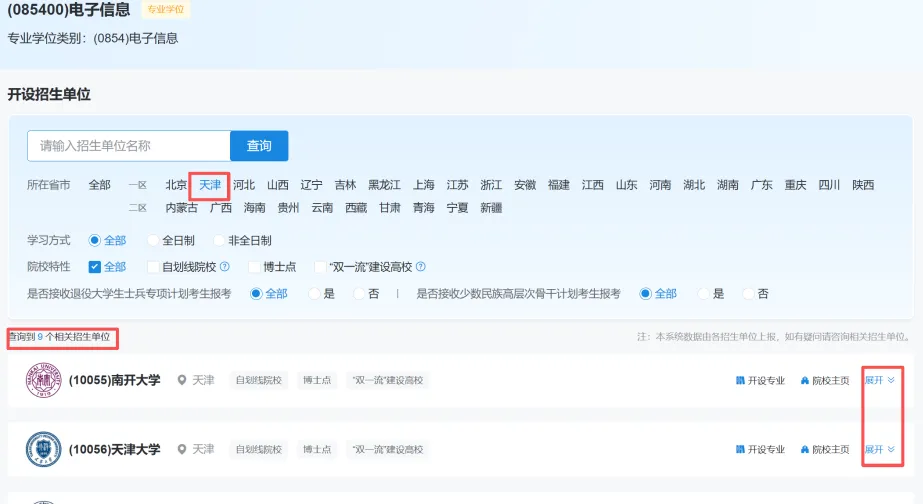Filter by province 天津
The width and height of the screenshot is (923, 504).
pos(210,185)
